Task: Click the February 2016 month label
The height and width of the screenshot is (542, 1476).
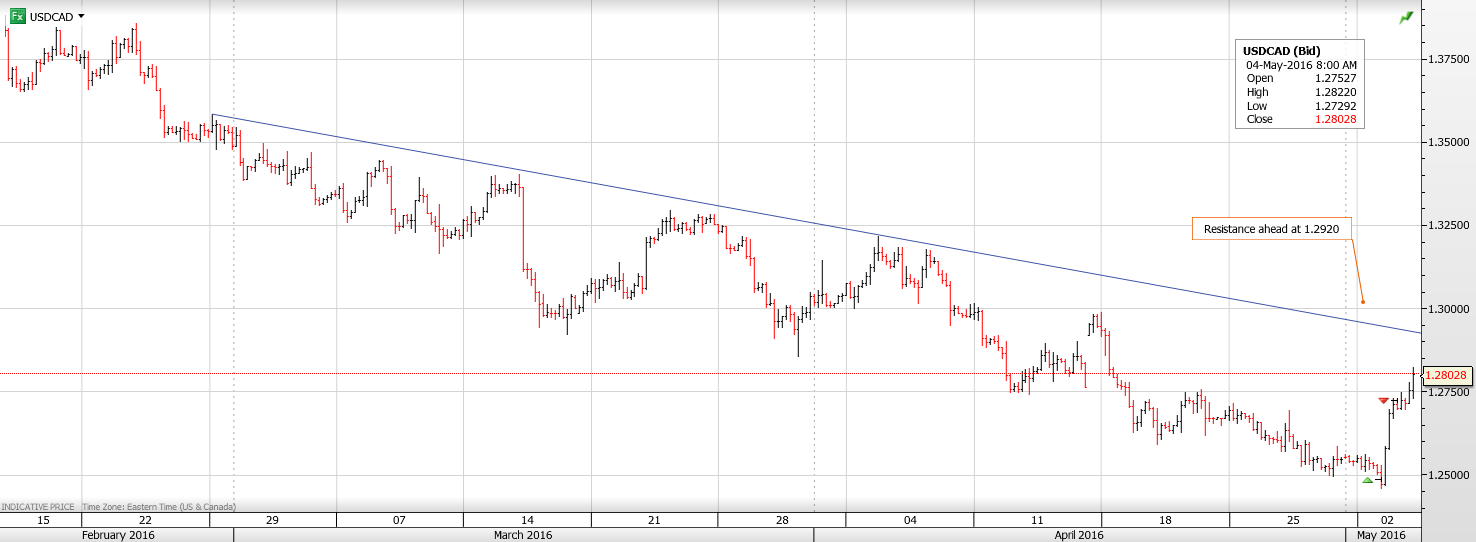Action: tap(117, 535)
